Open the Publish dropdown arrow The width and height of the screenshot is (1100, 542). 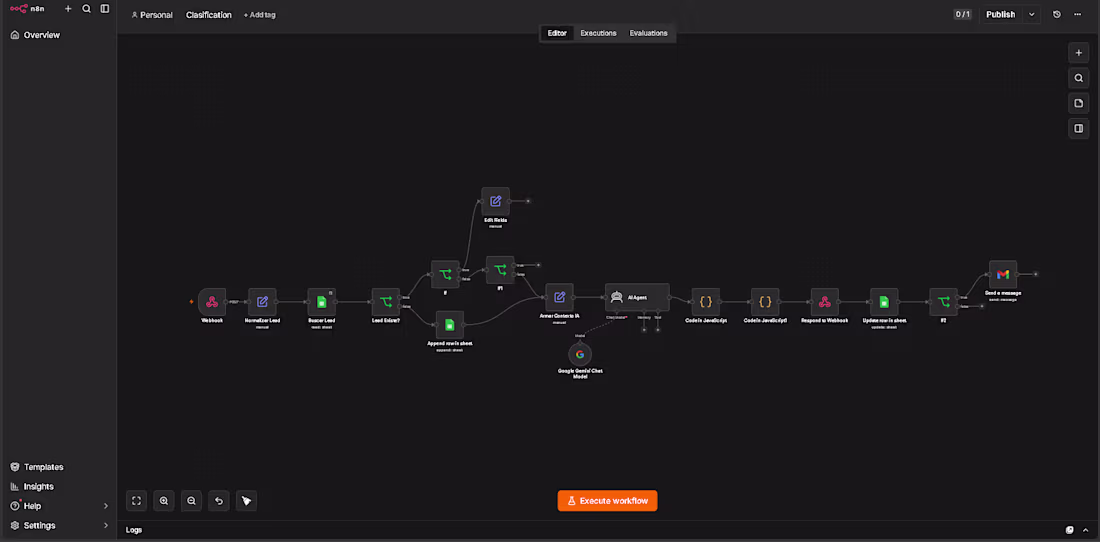tap(1031, 14)
